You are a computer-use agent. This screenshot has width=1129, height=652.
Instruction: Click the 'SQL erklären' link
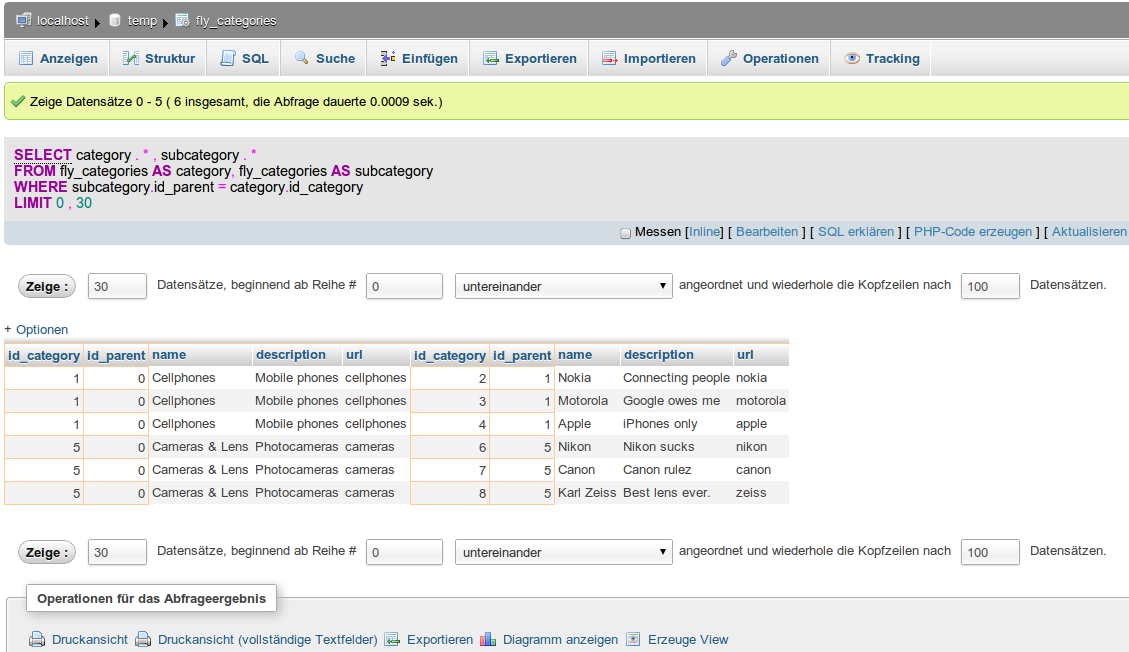856,232
